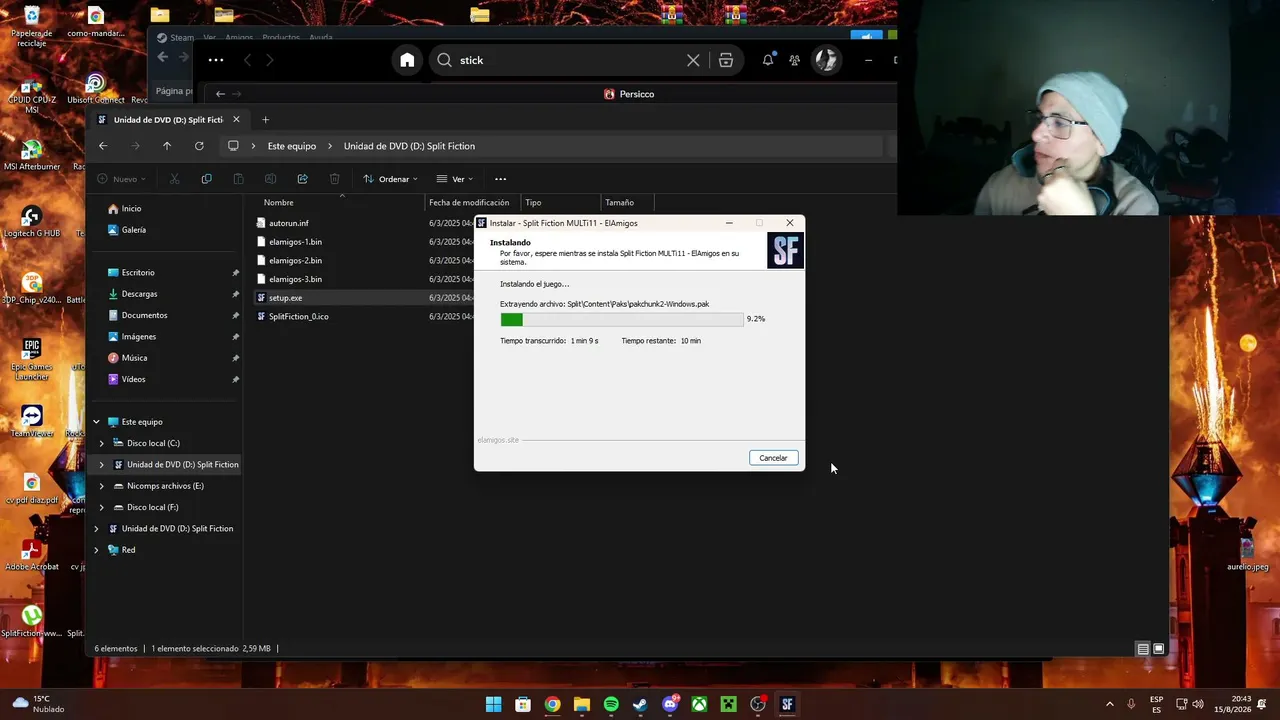
Task: Click the Delete trash icon in Explorer toolbar
Action: click(x=334, y=179)
